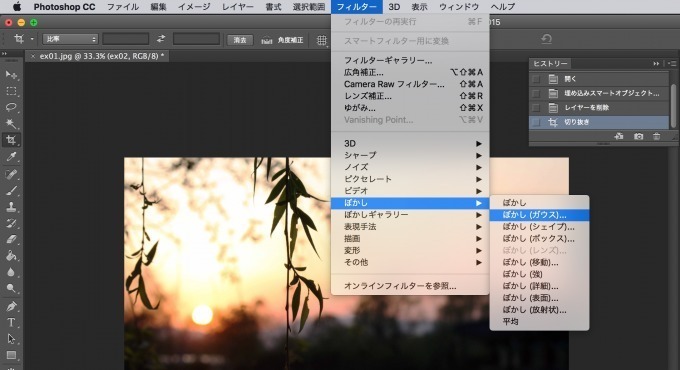
Task: Click the straighten (角度補正) icon
Action: (x=266, y=40)
